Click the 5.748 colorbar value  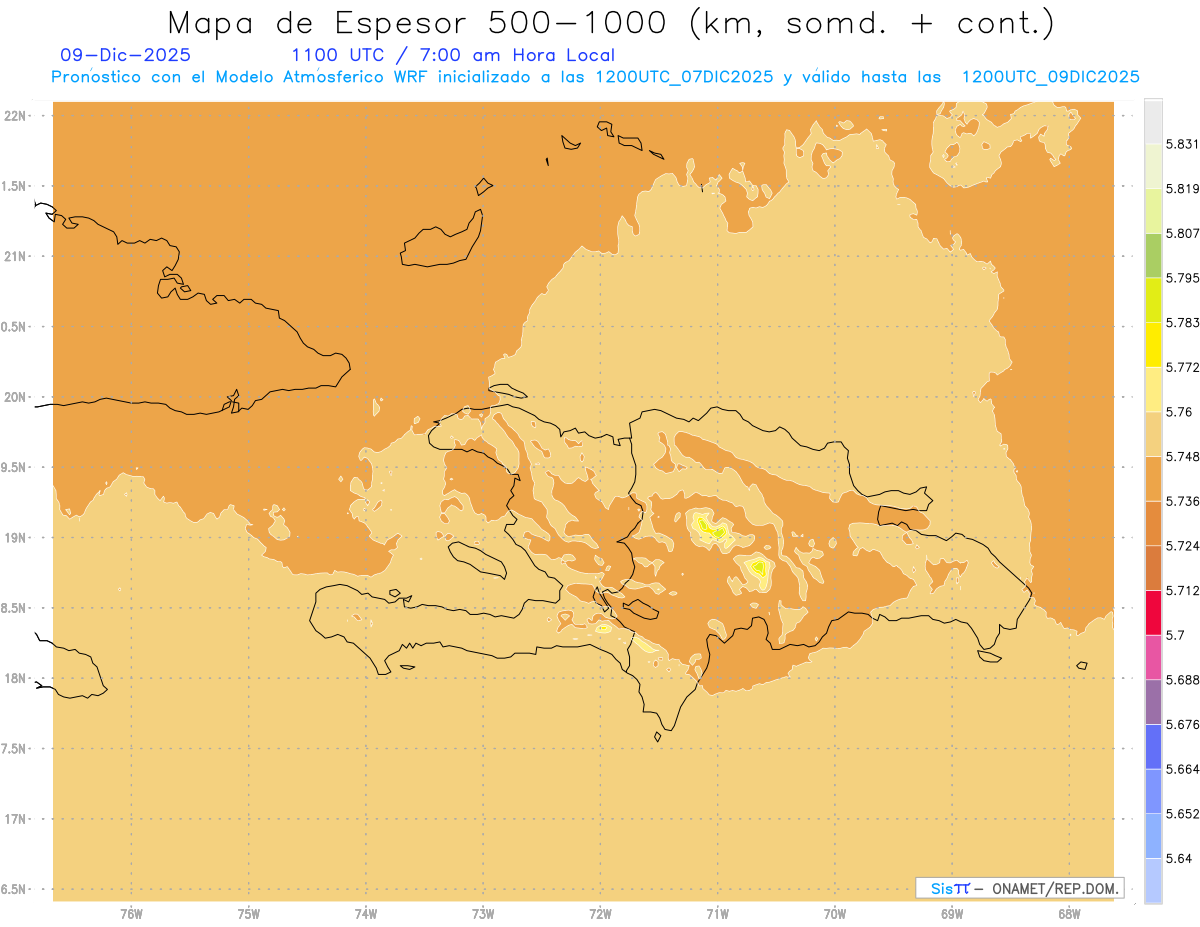point(1182,456)
